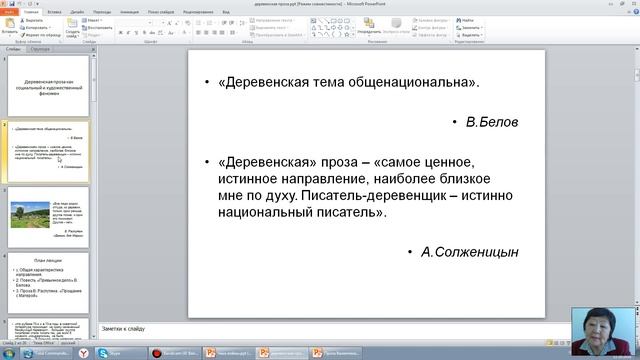Image resolution: width=640 pixels, height=360 pixels.
Task: Insert a text box shape from gallery
Action: (313, 21)
